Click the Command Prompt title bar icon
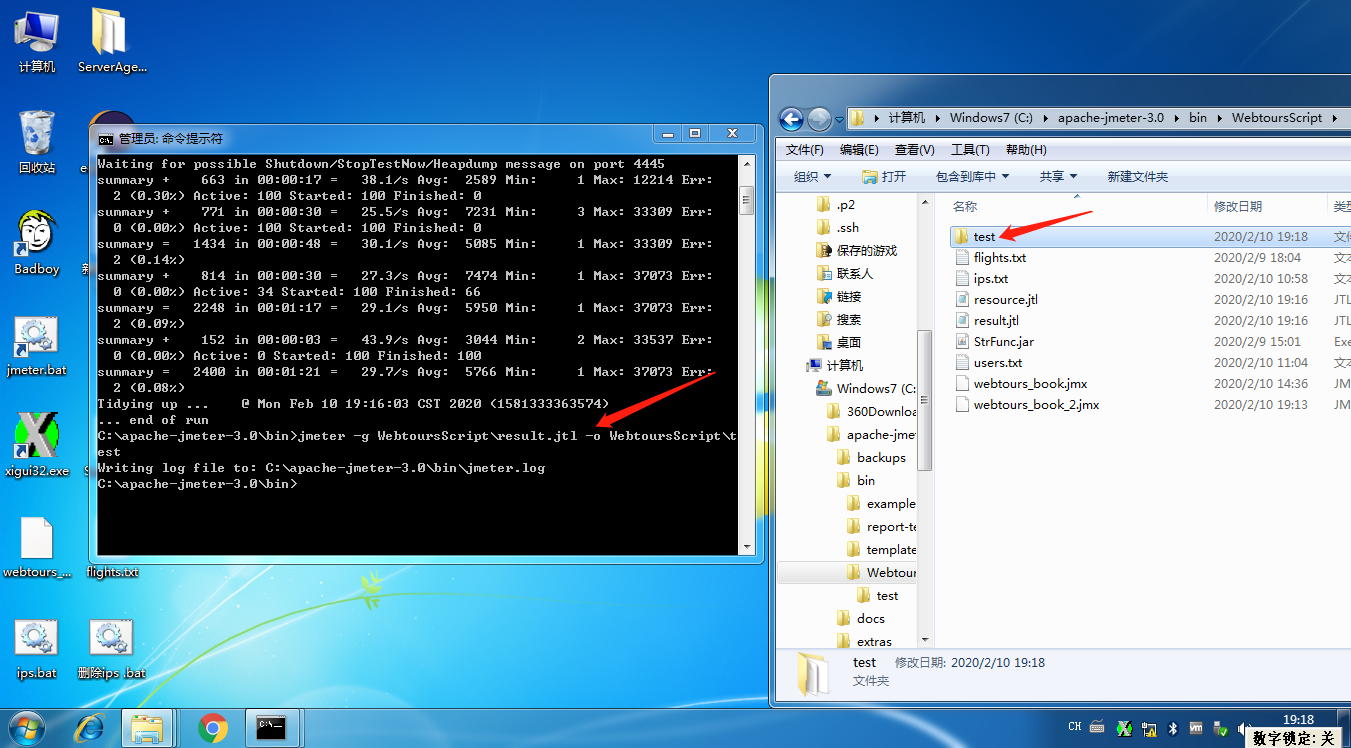The height and width of the screenshot is (748, 1351). (x=106, y=139)
